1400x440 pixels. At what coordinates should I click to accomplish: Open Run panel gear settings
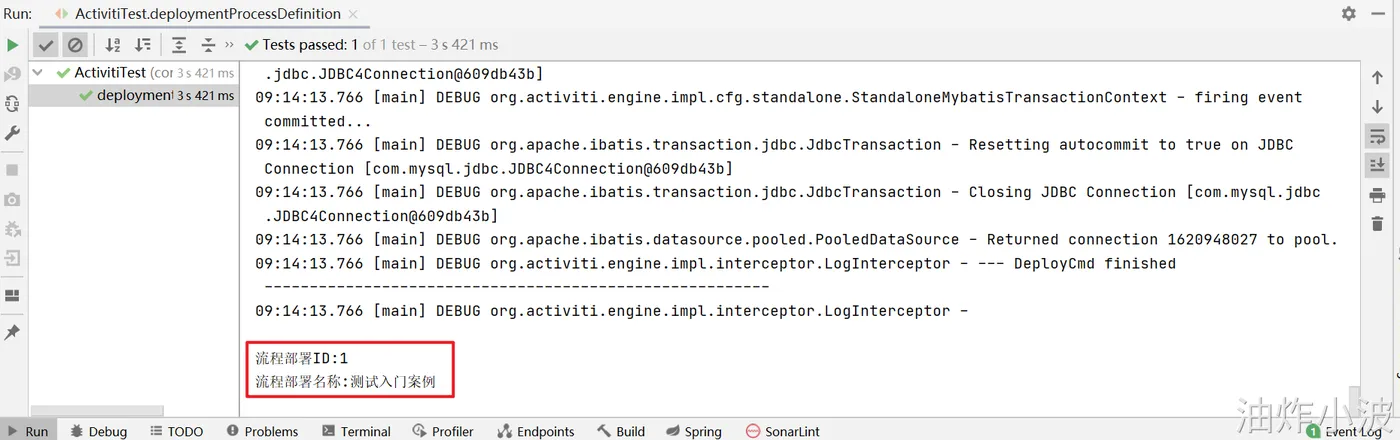pos(1349,14)
